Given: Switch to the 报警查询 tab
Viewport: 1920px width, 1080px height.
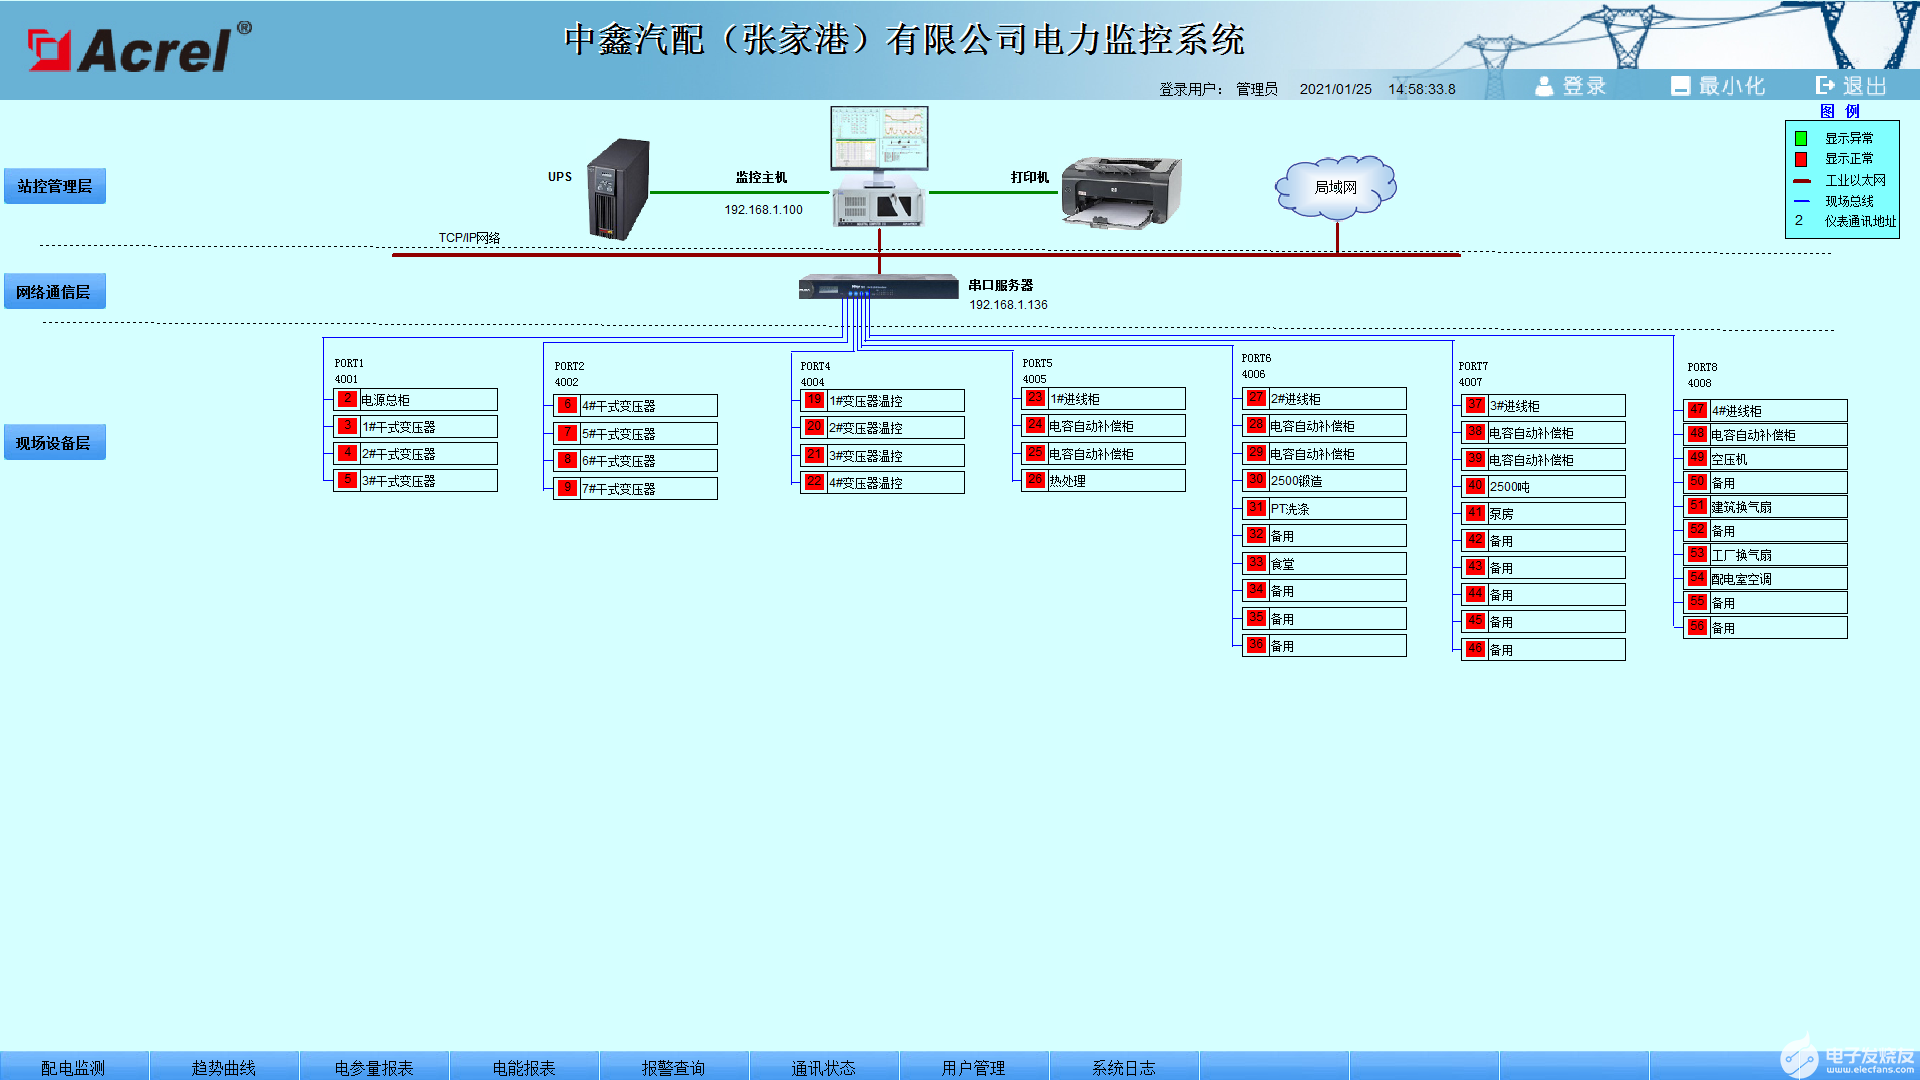Looking at the screenshot, I should tap(673, 1067).
